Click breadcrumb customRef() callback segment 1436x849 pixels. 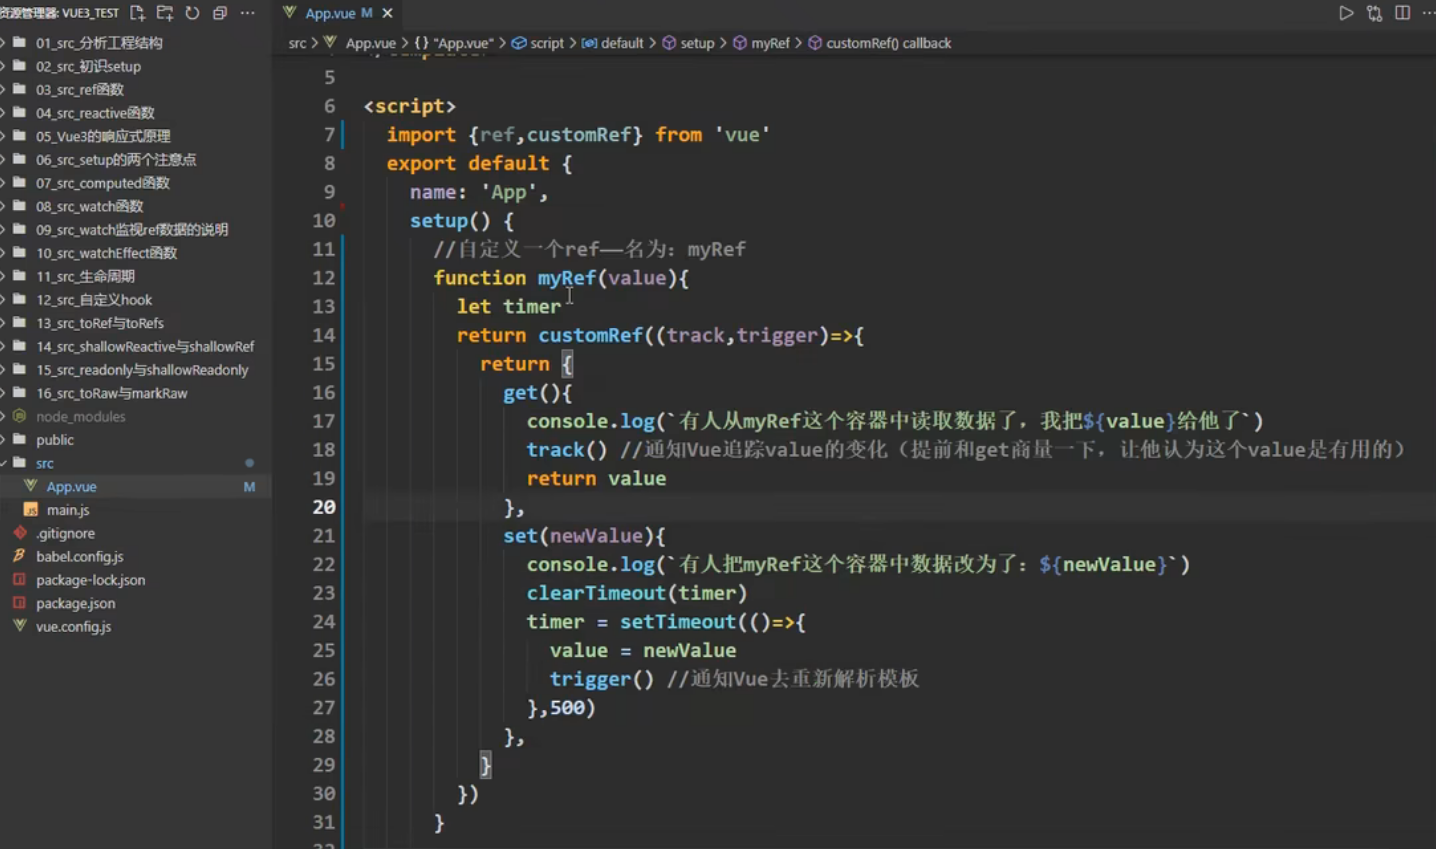[x=888, y=43]
